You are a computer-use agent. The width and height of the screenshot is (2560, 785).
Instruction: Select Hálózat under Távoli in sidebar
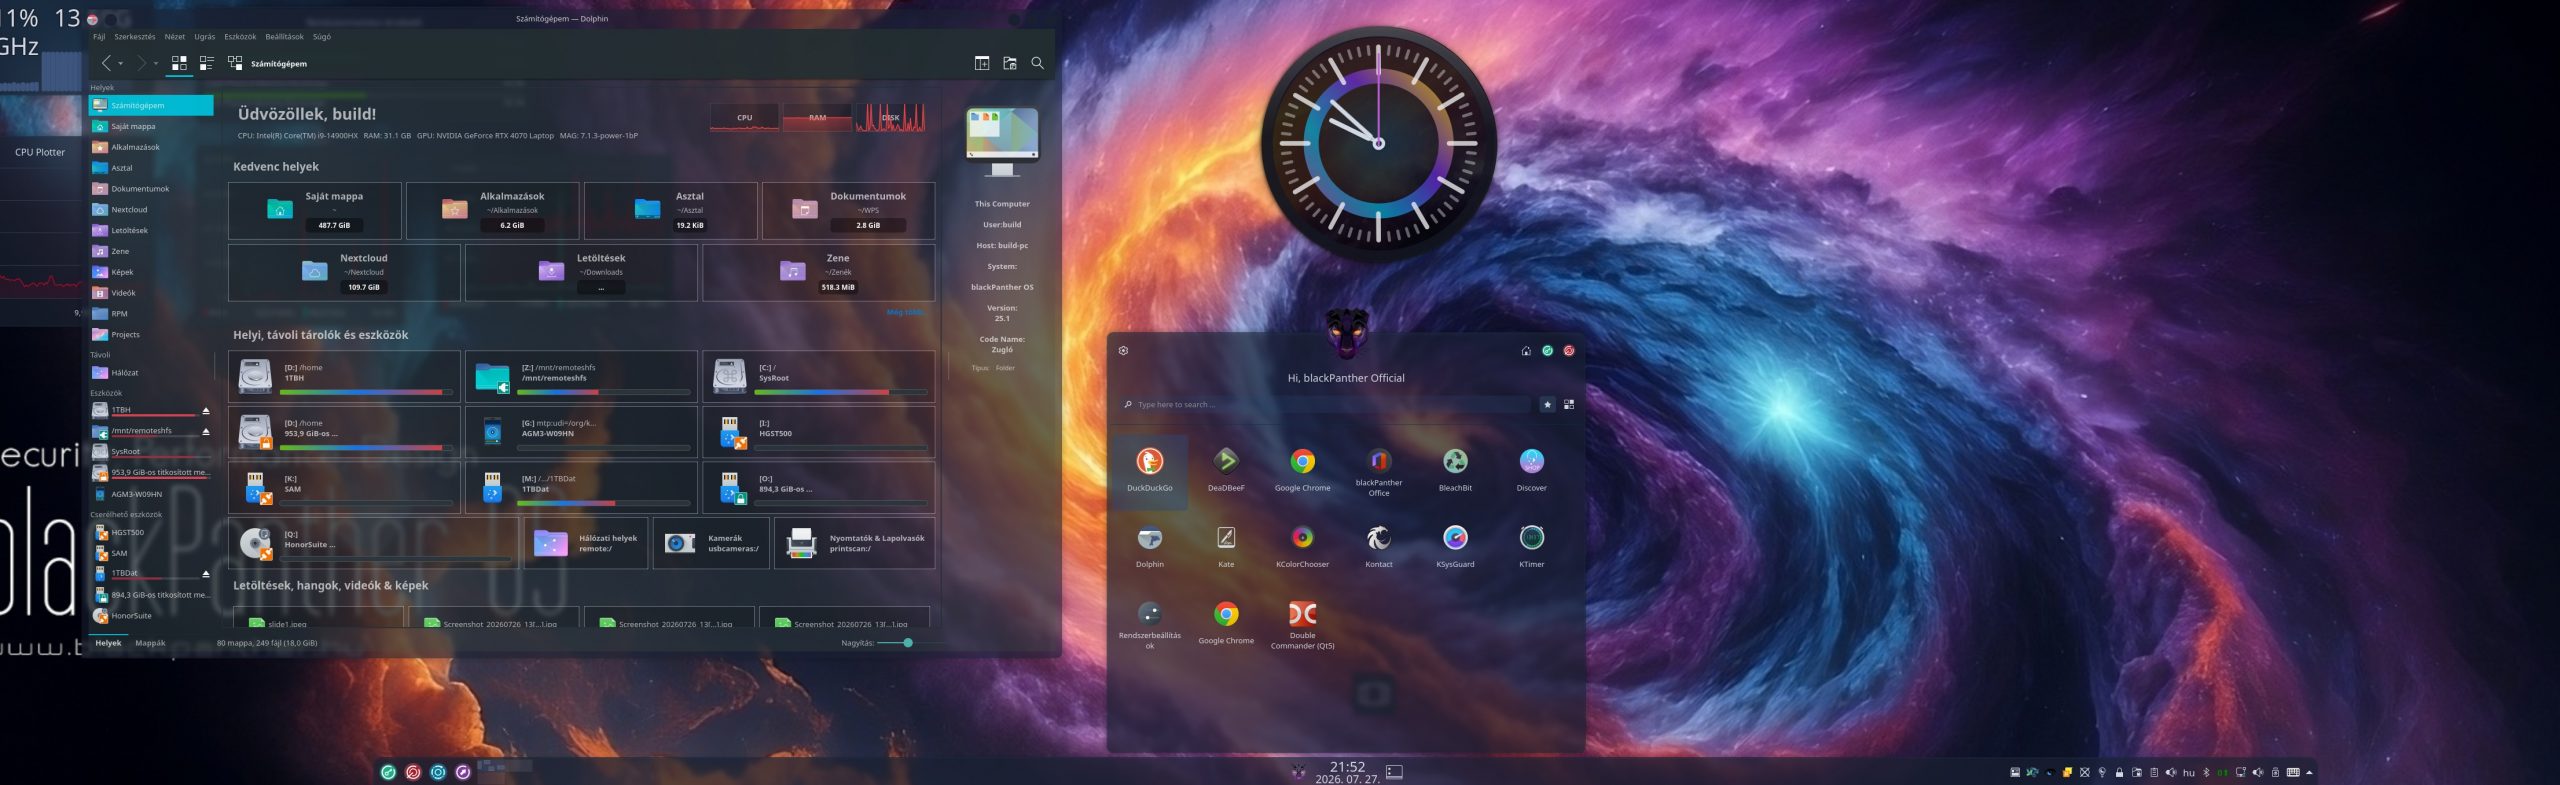pyautogui.click(x=151, y=373)
